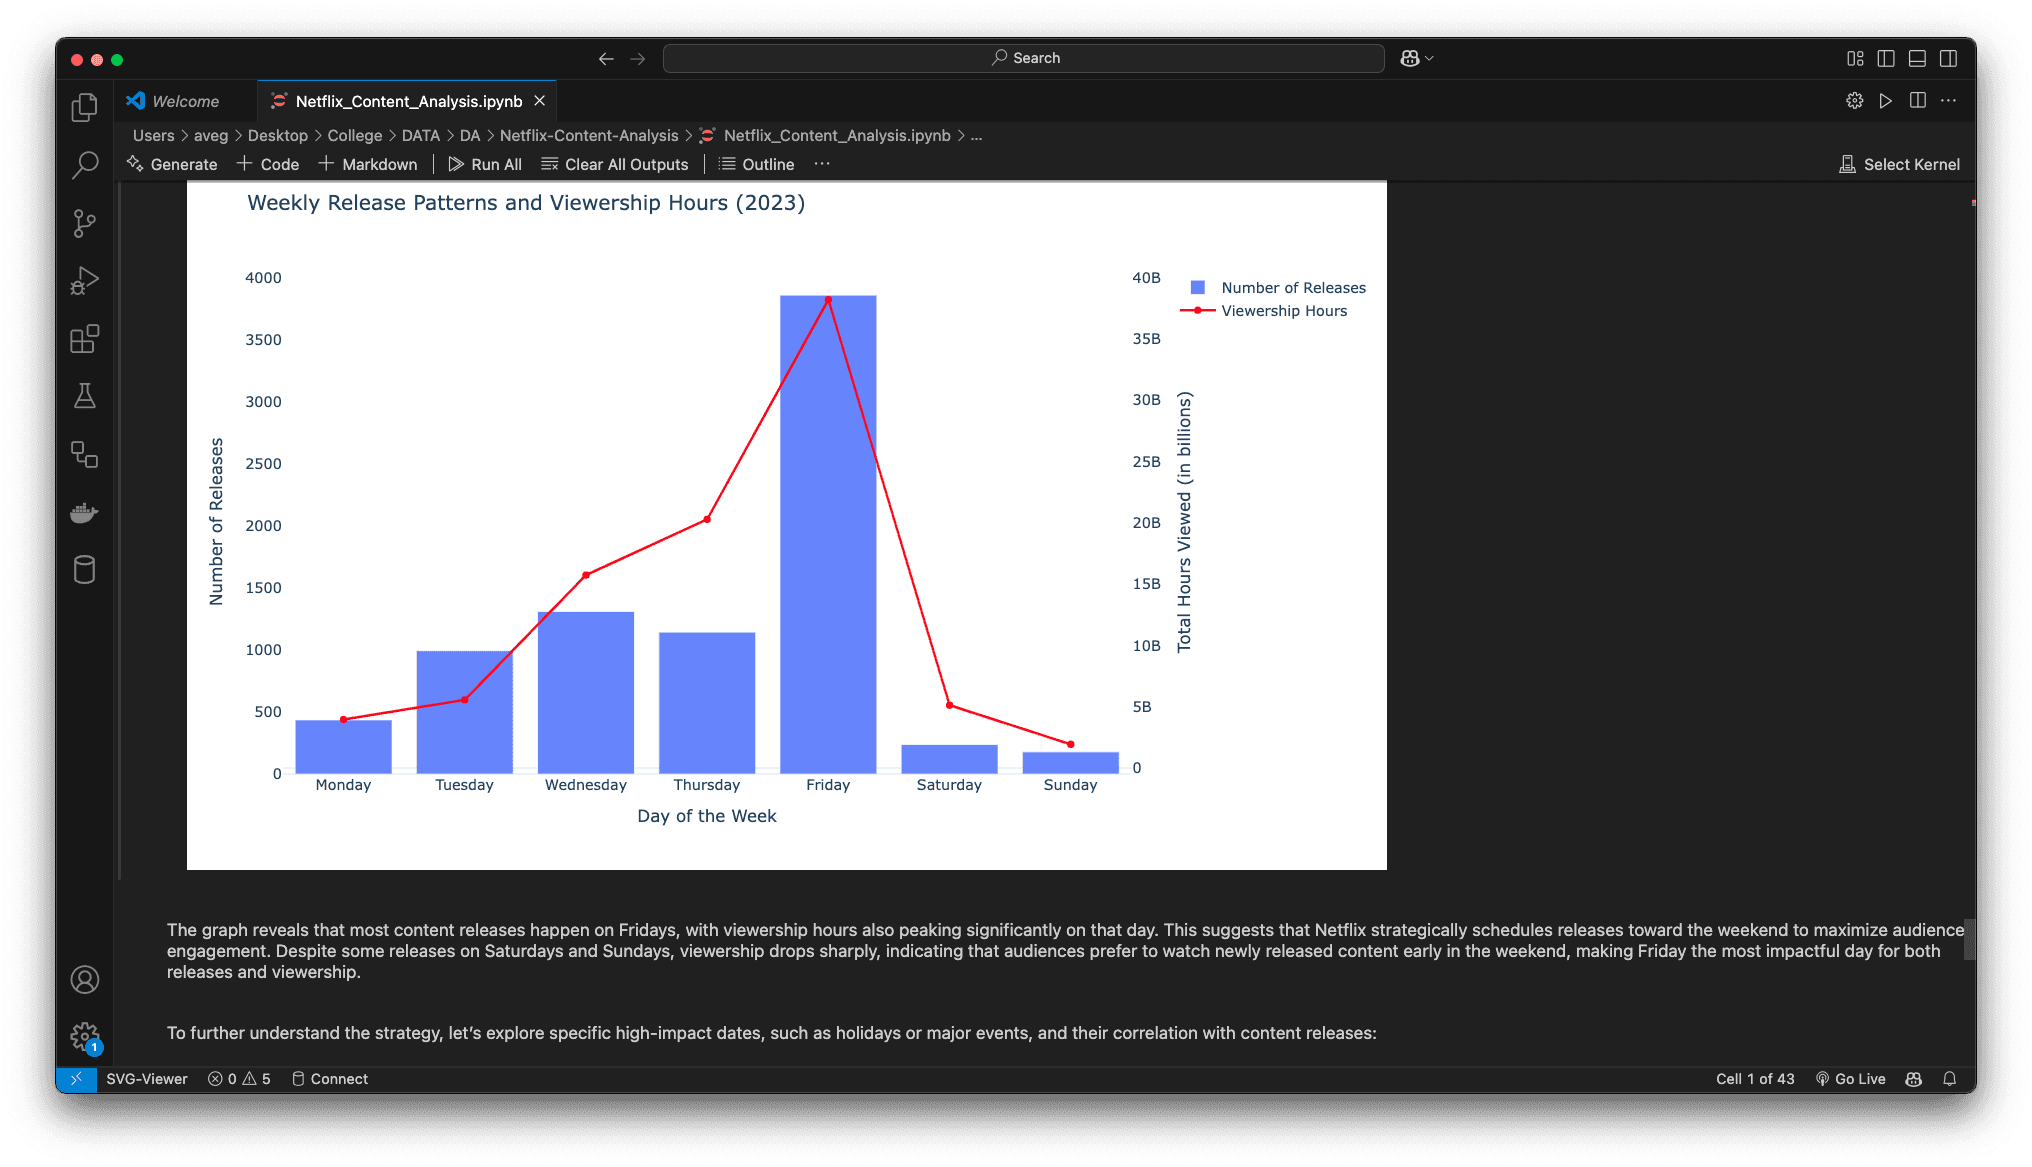Viewport: 2032px width, 1167px height.
Task: Open the Netflix-Content-Analysis breadcrumb folder
Action: 589,136
